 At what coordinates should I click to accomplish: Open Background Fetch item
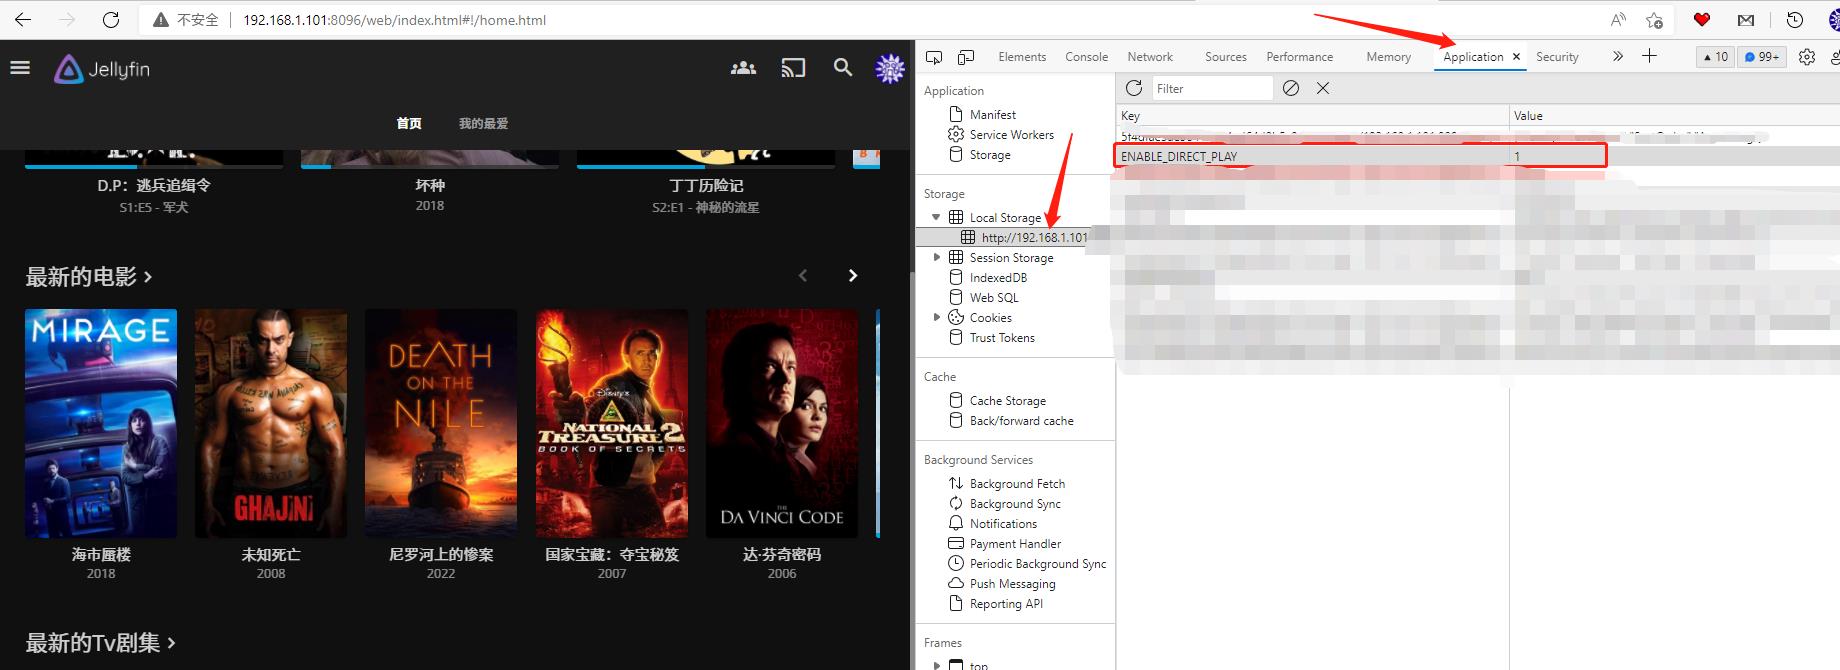[x=1017, y=484]
